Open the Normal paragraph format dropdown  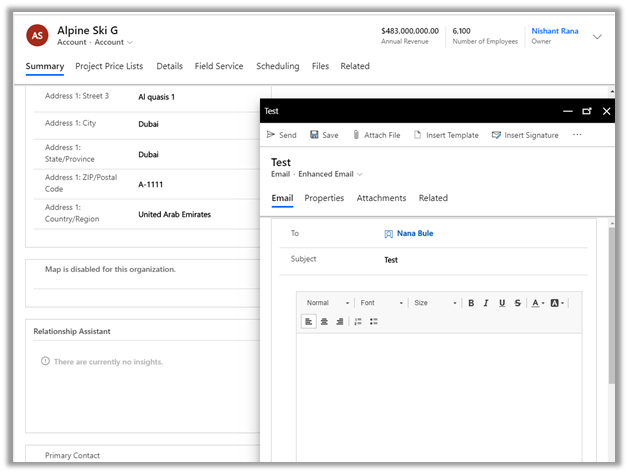point(328,303)
